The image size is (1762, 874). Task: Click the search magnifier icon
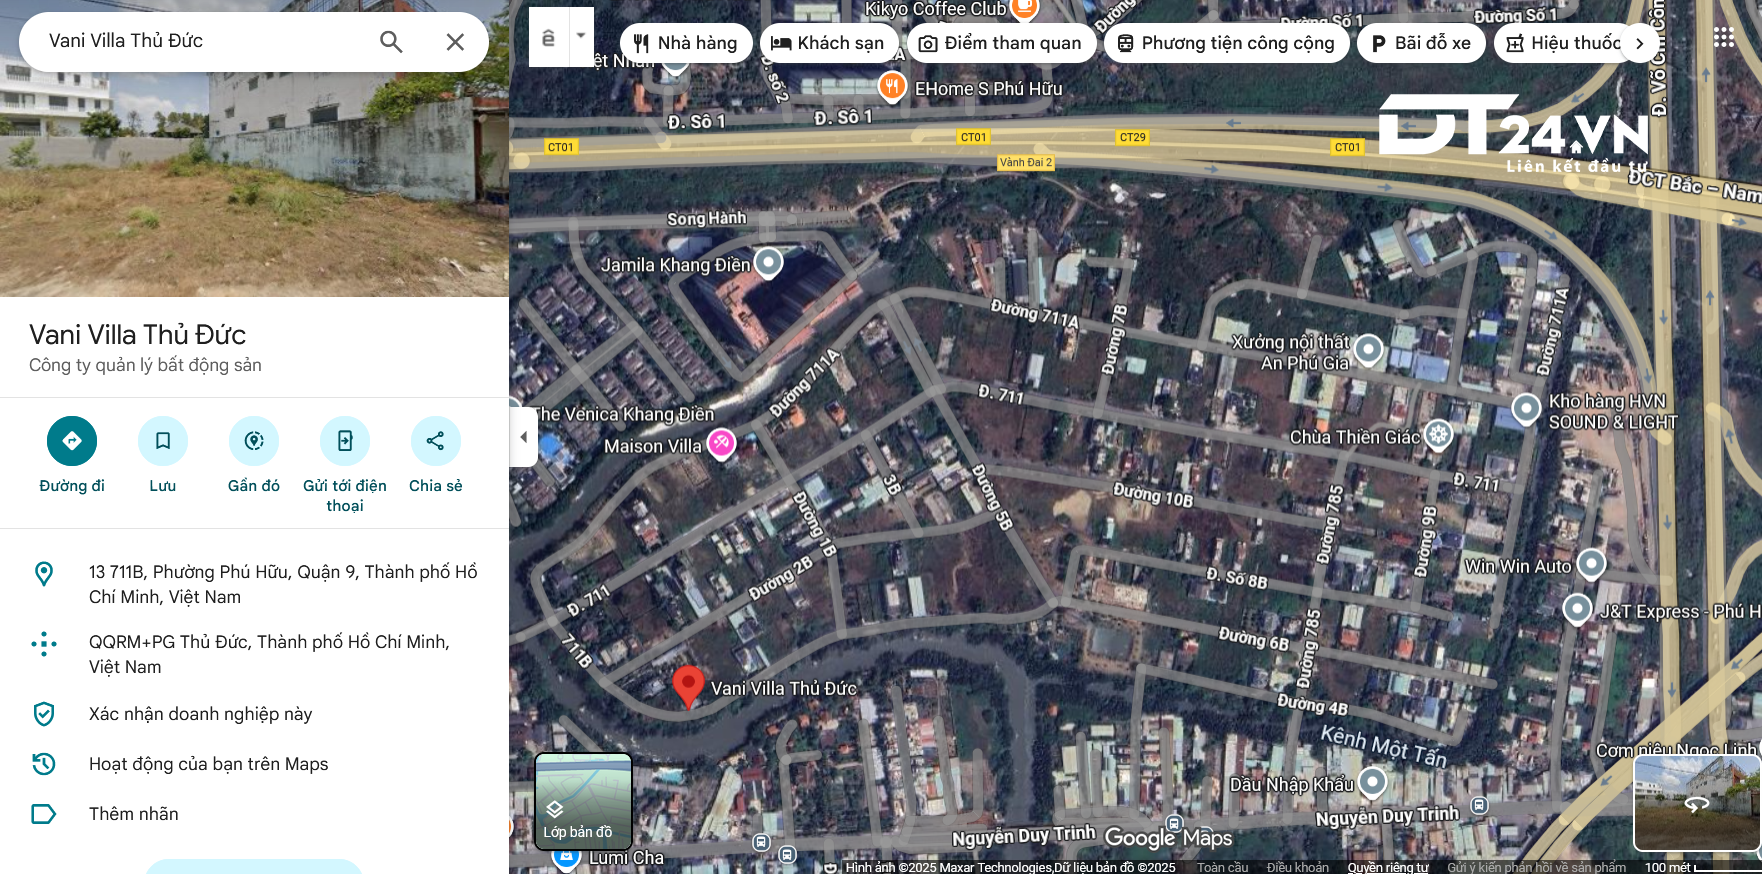click(x=391, y=42)
